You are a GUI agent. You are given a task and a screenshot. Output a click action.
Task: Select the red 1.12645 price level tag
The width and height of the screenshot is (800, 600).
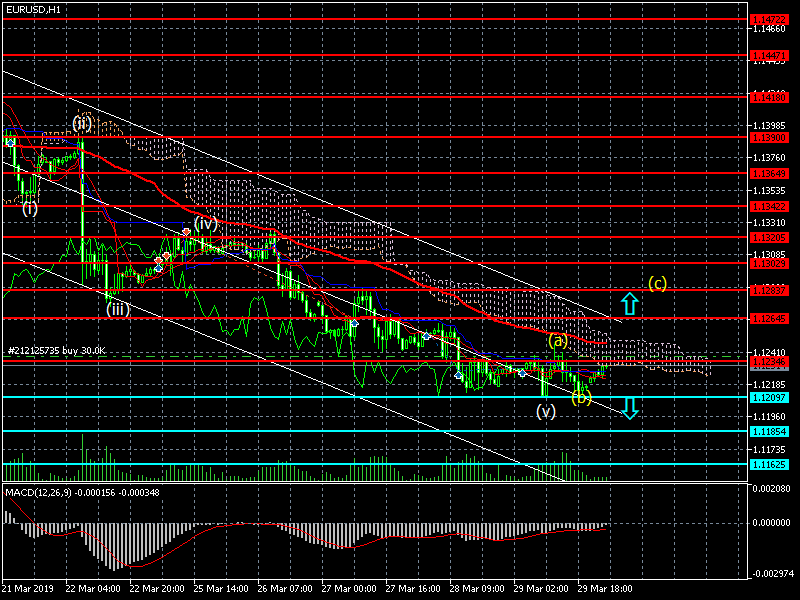click(x=769, y=319)
